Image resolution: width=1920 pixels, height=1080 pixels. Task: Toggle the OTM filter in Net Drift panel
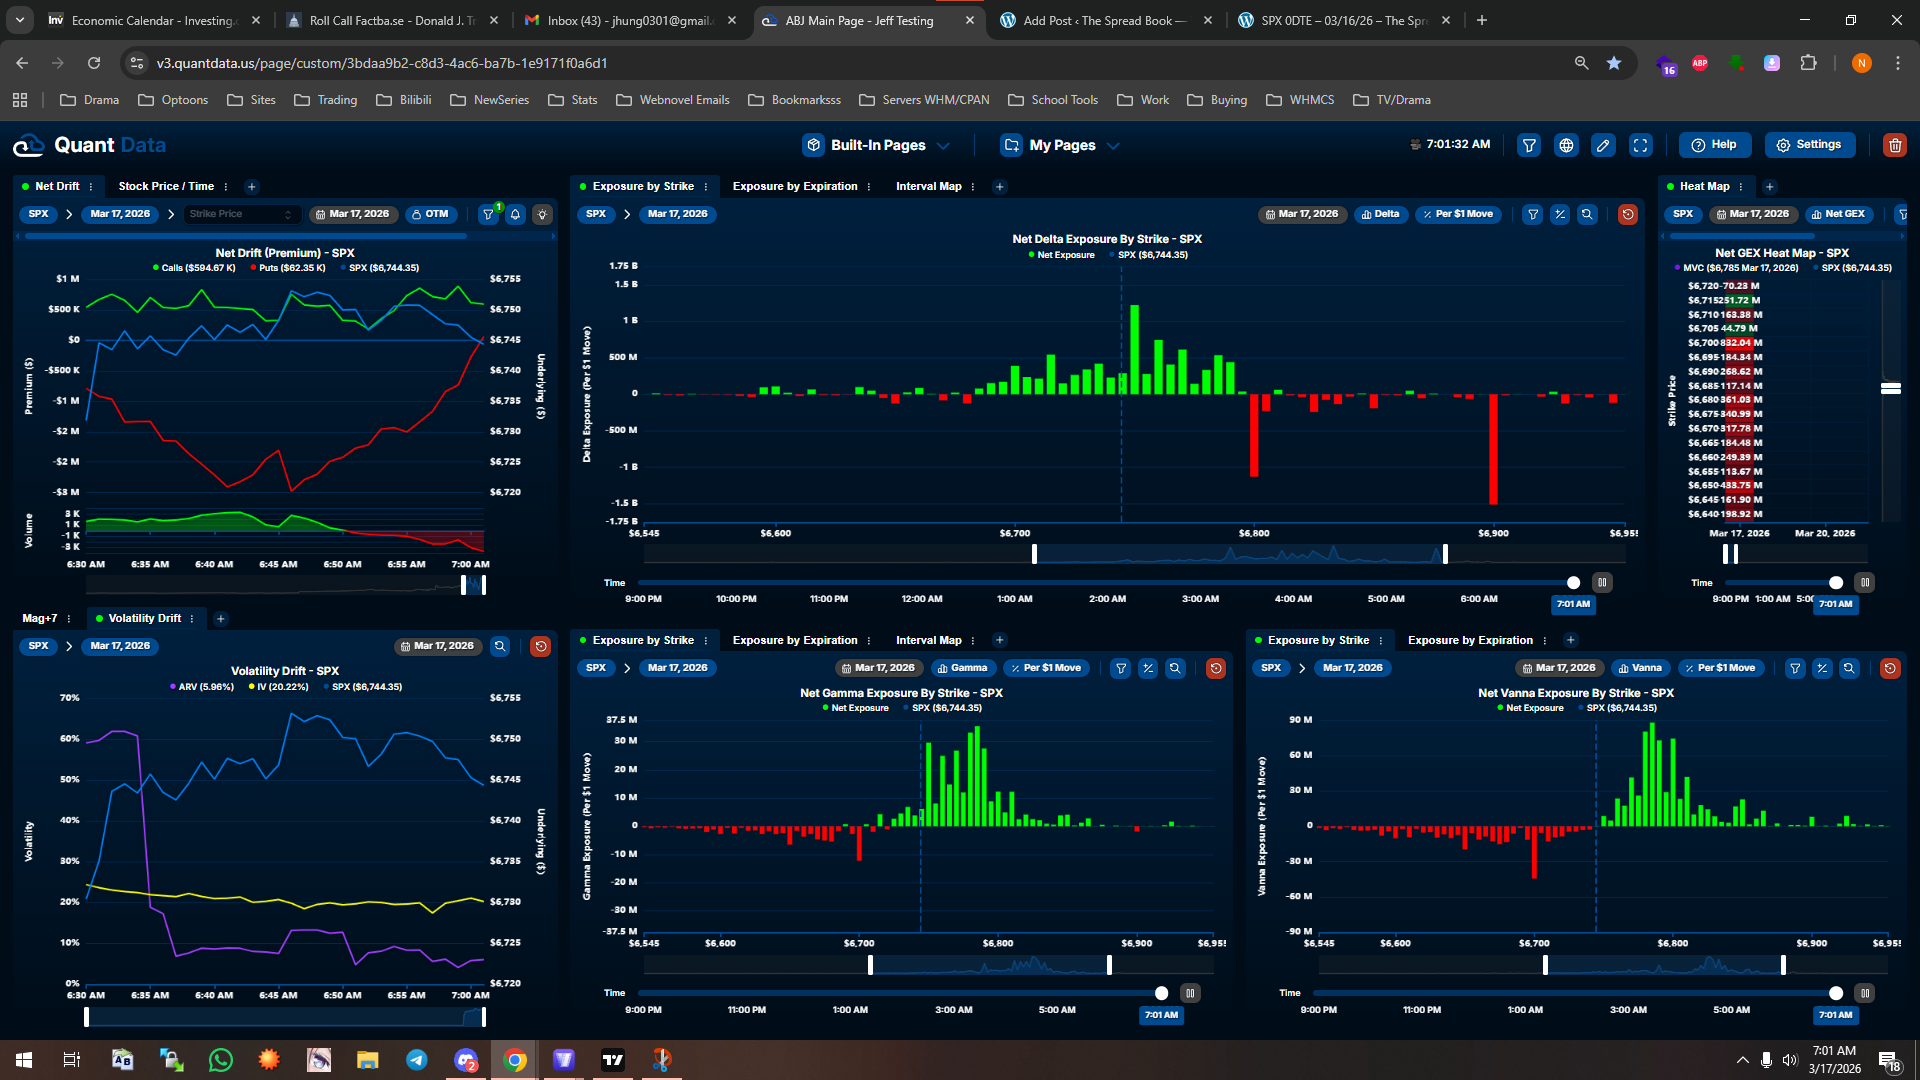(431, 214)
